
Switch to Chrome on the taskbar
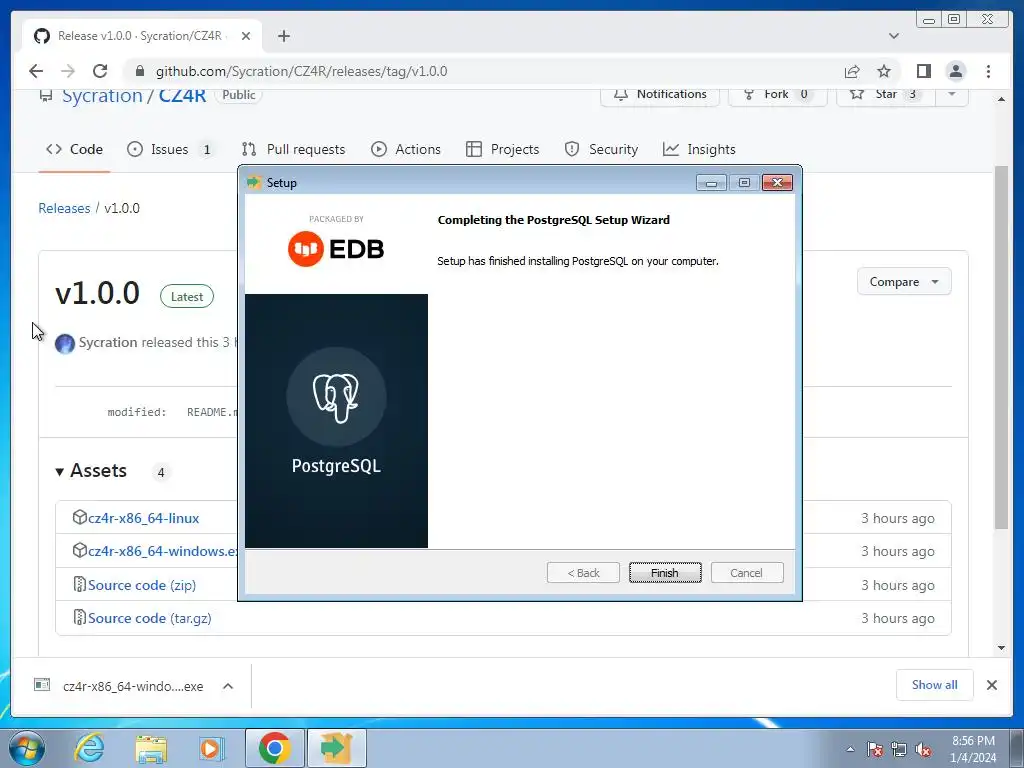274,748
